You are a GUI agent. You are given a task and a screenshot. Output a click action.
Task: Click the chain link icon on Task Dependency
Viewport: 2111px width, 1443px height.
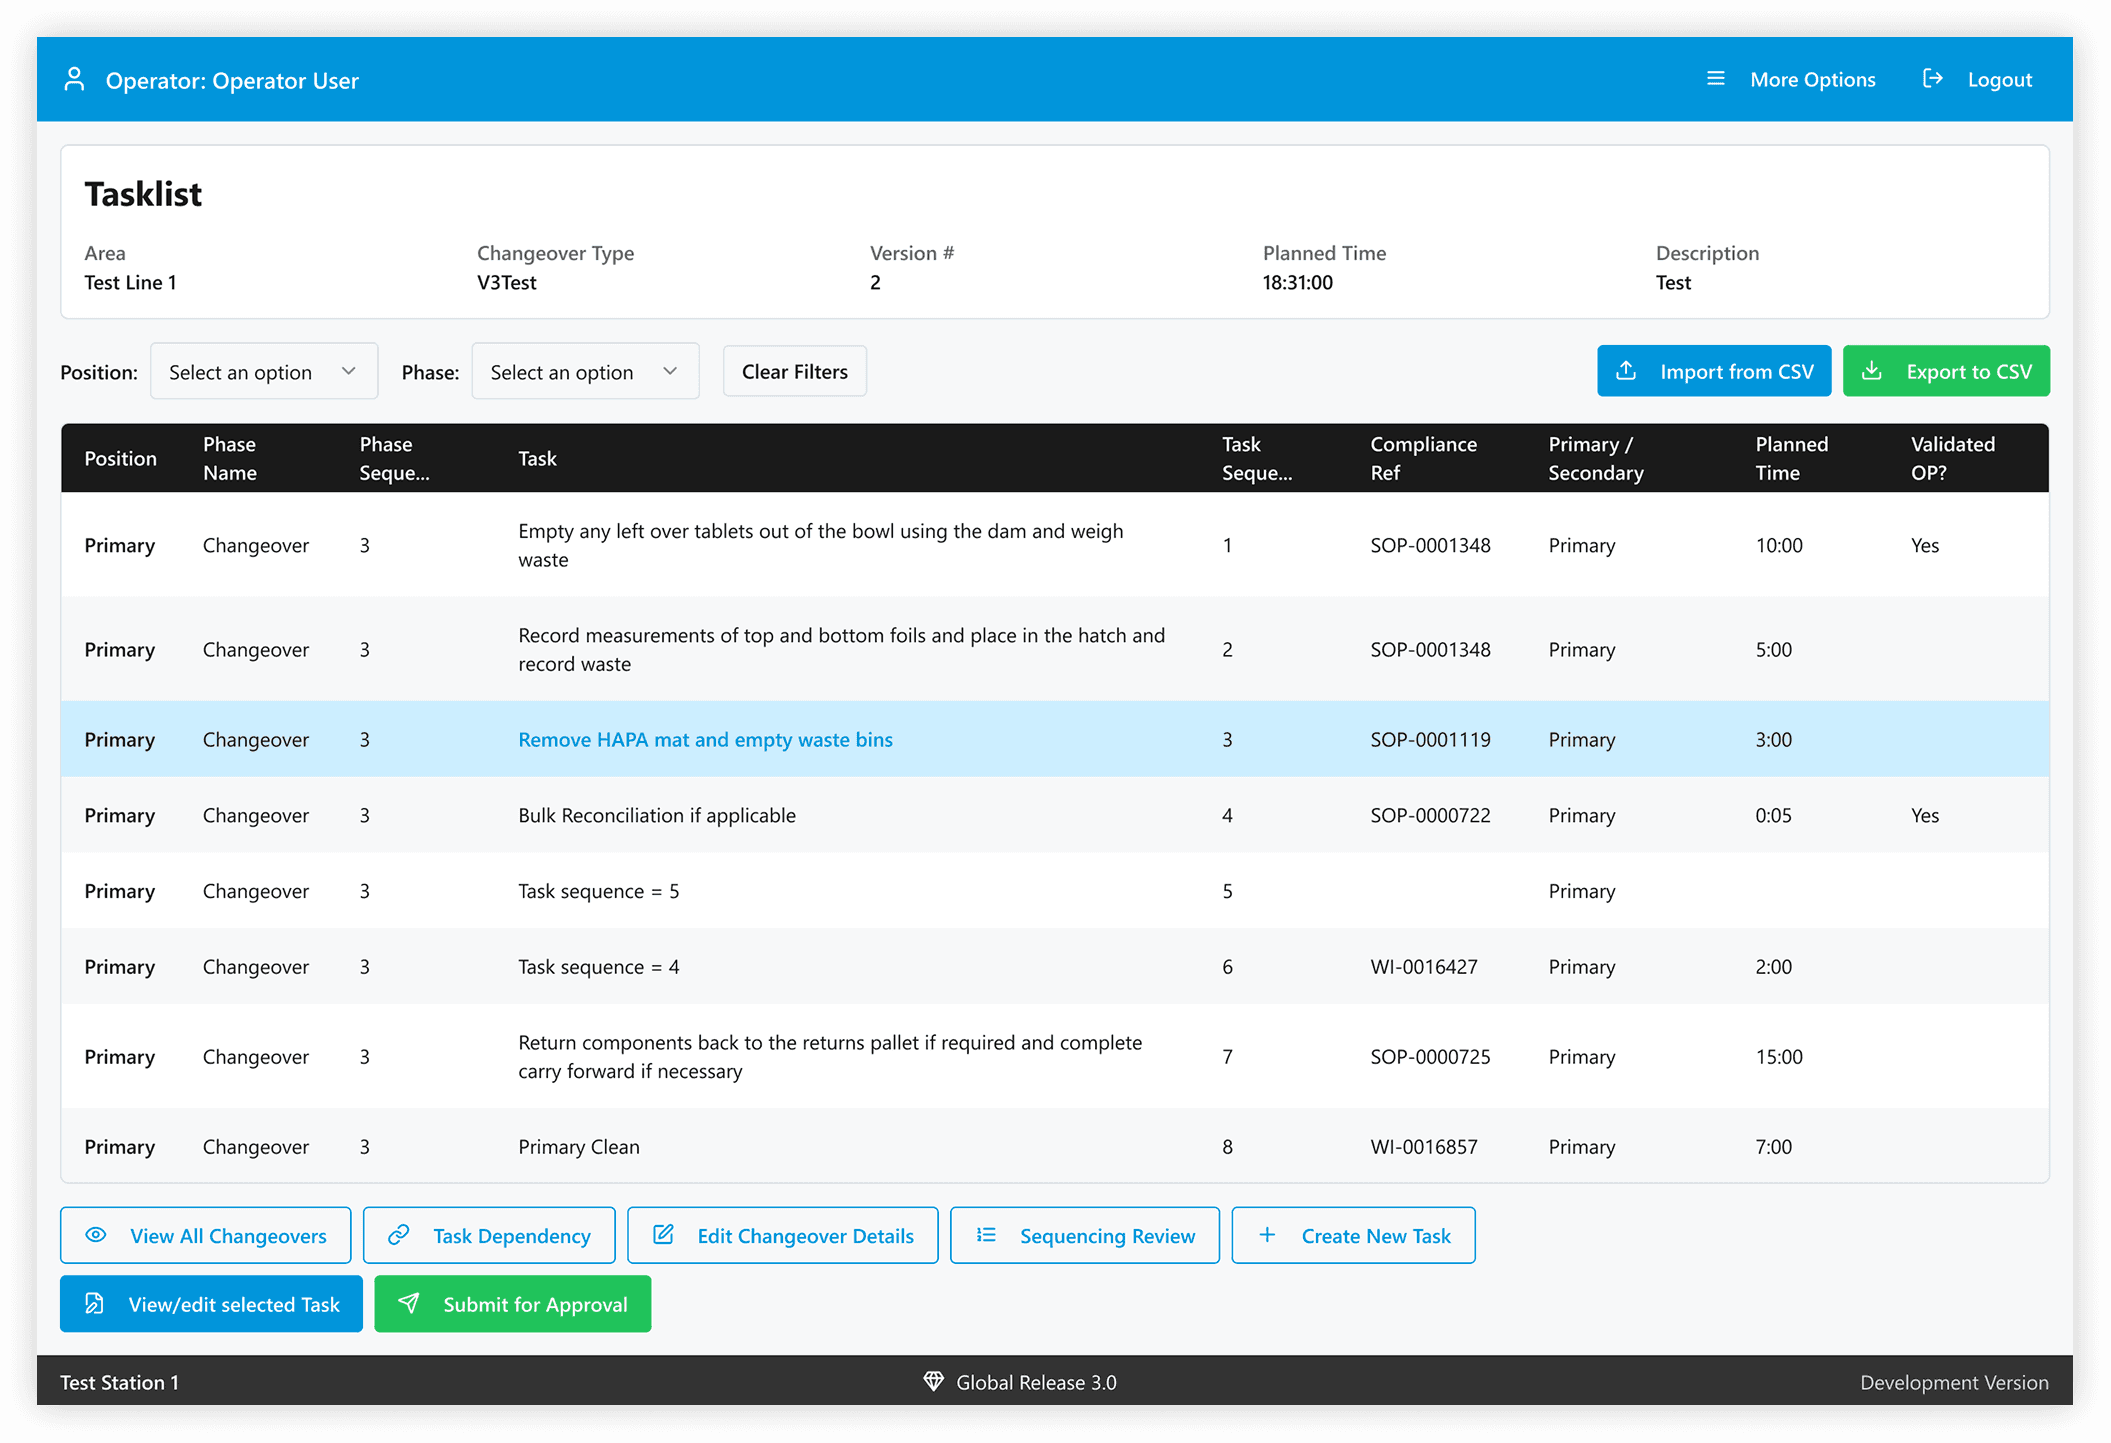[399, 1235]
